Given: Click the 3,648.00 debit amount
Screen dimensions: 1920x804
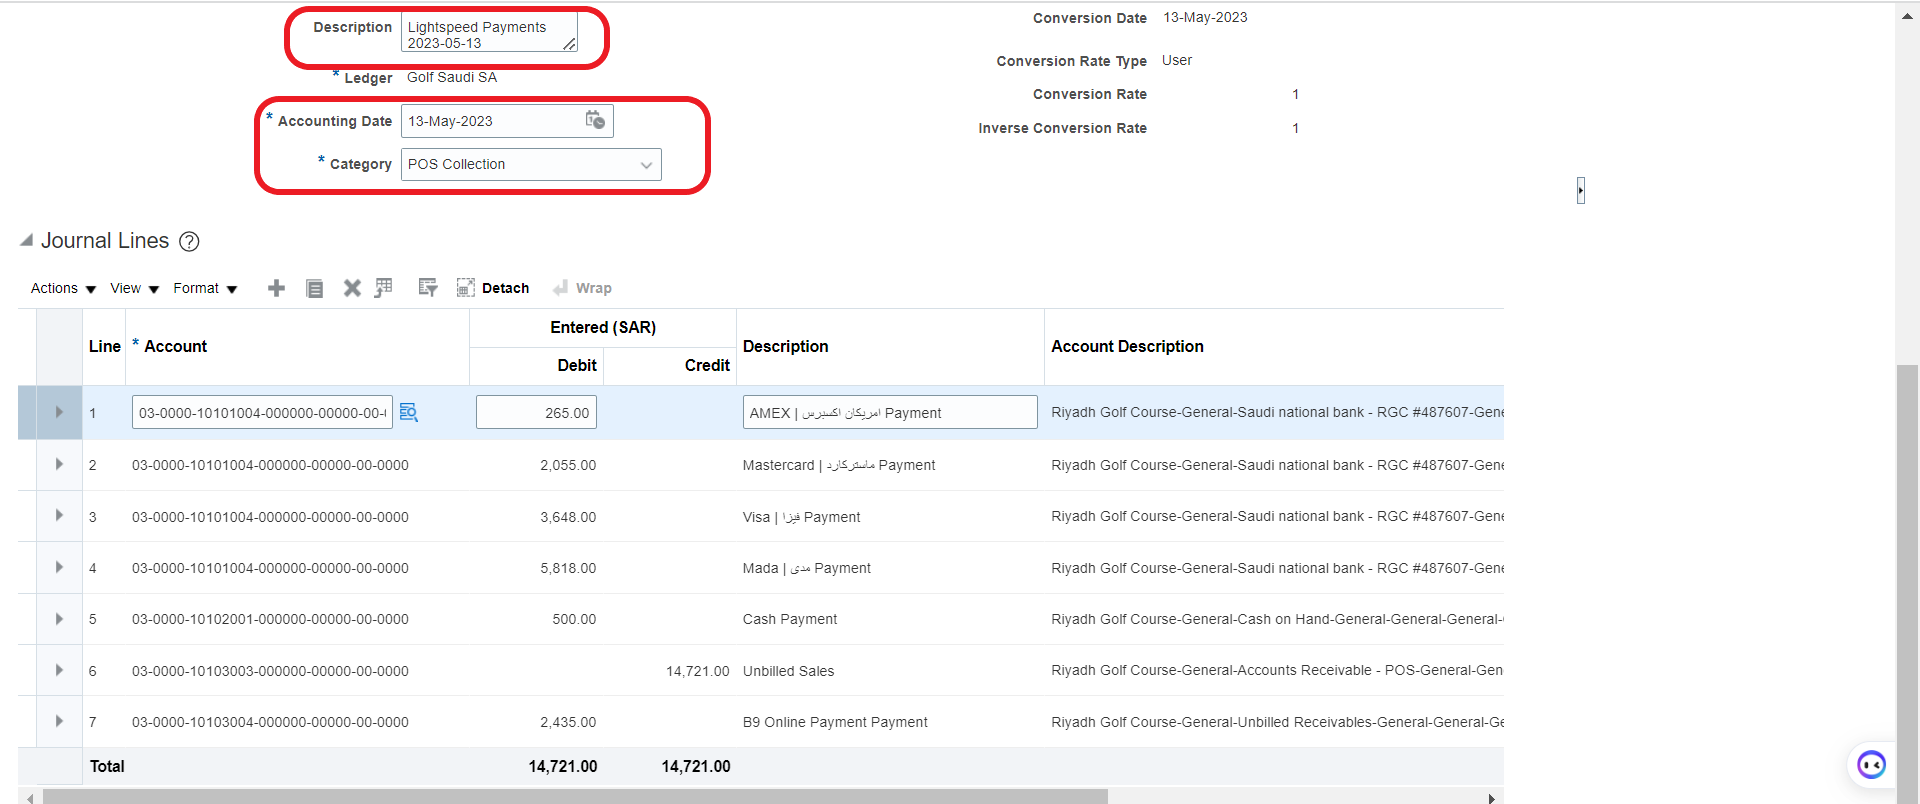Looking at the screenshot, I should [x=568, y=517].
